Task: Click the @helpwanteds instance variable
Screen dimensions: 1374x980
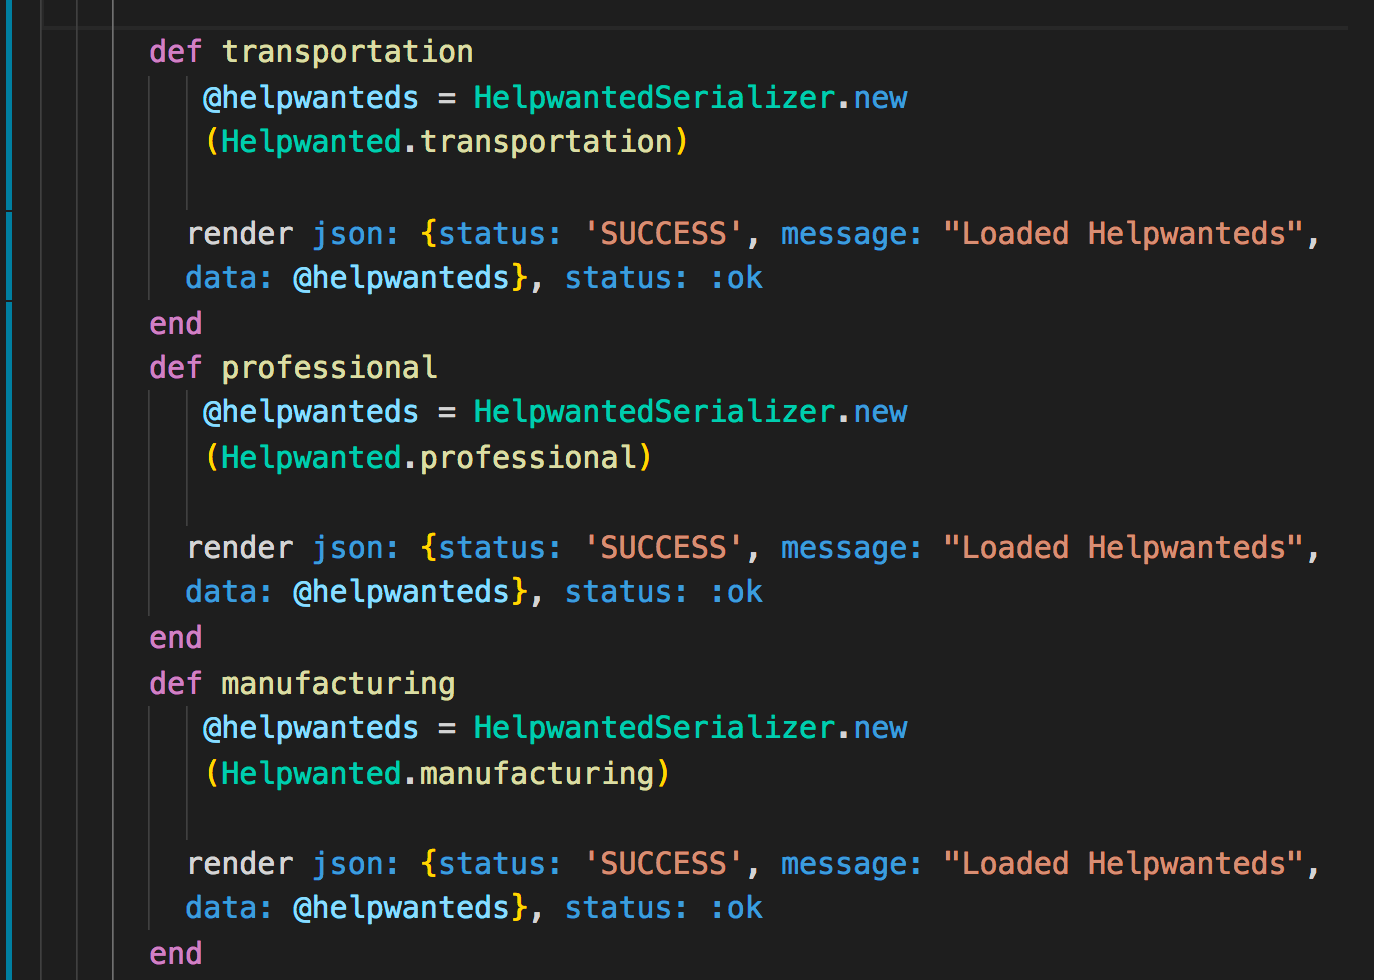Action: click(310, 97)
